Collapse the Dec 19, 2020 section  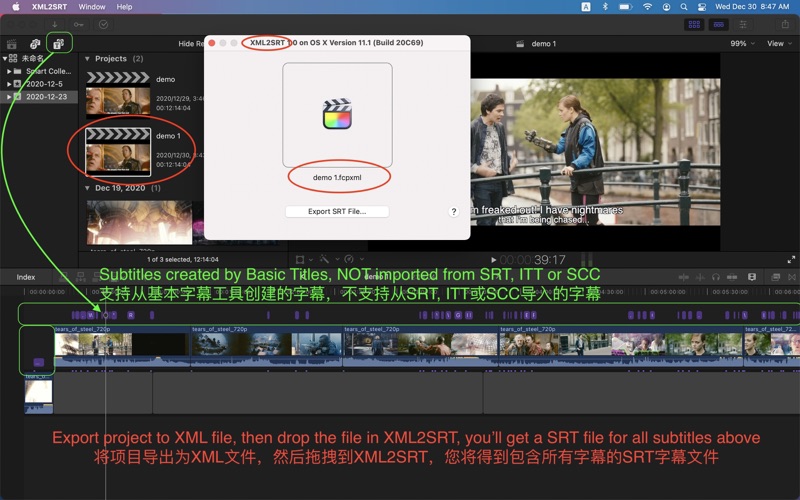pos(87,188)
